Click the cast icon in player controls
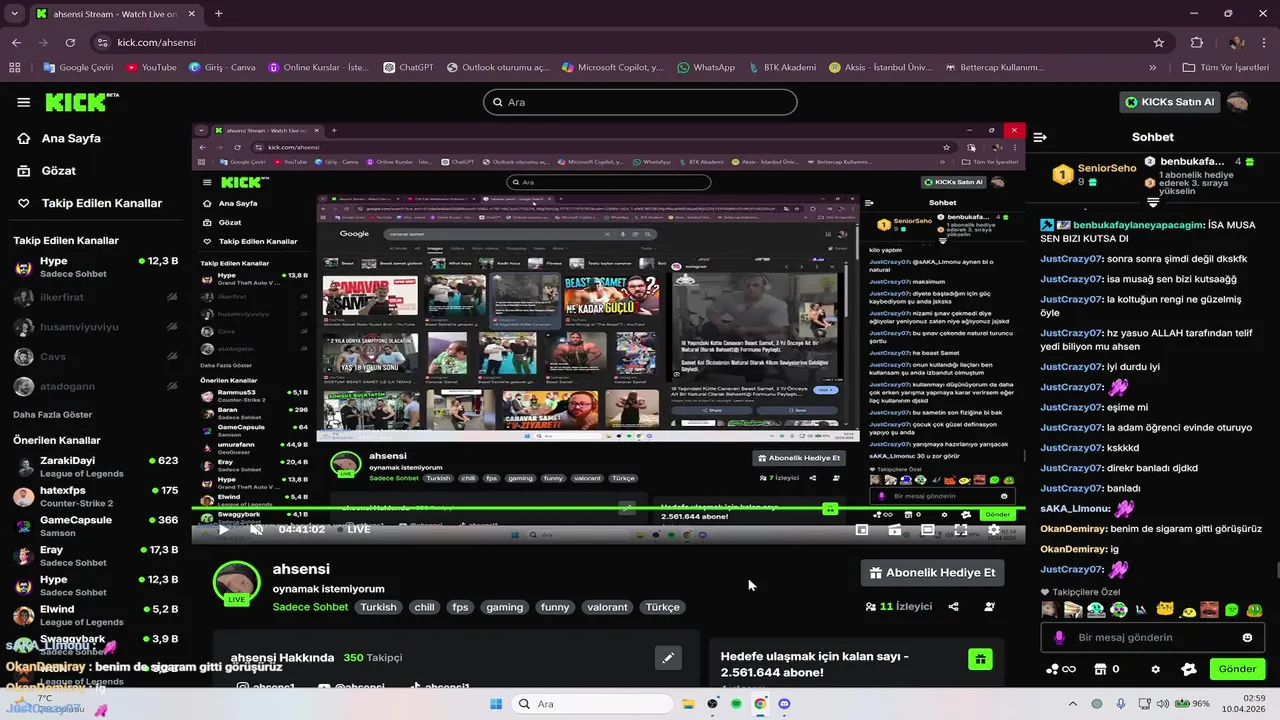 coord(895,530)
